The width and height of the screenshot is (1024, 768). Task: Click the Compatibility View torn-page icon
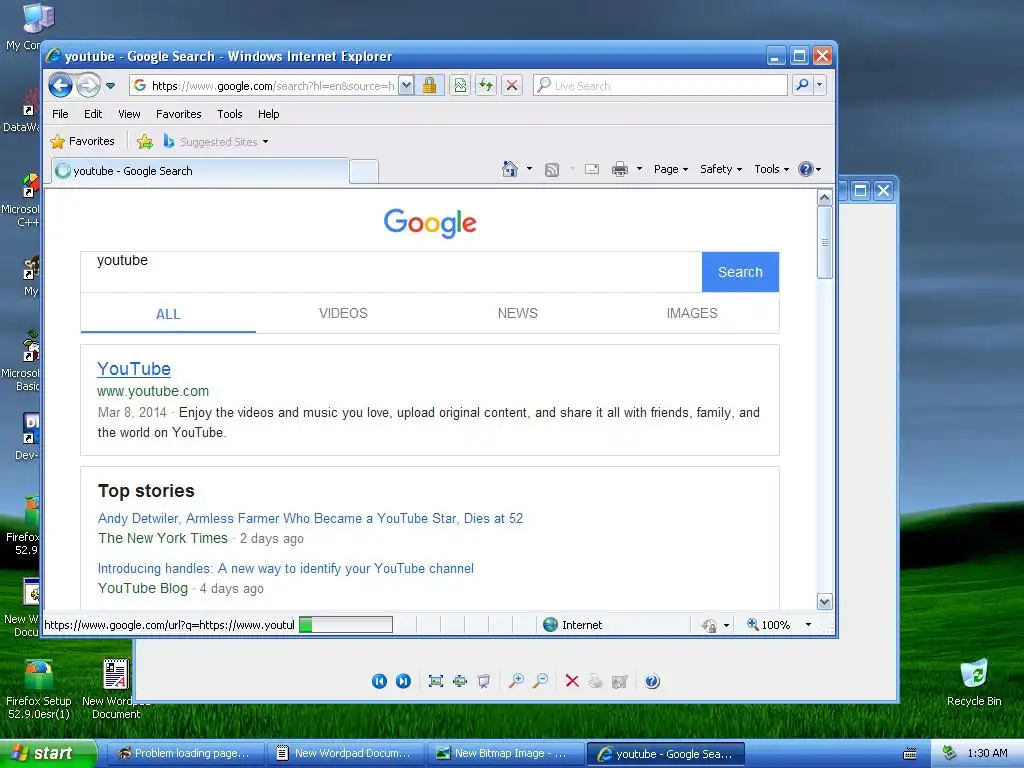(x=460, y=86)
